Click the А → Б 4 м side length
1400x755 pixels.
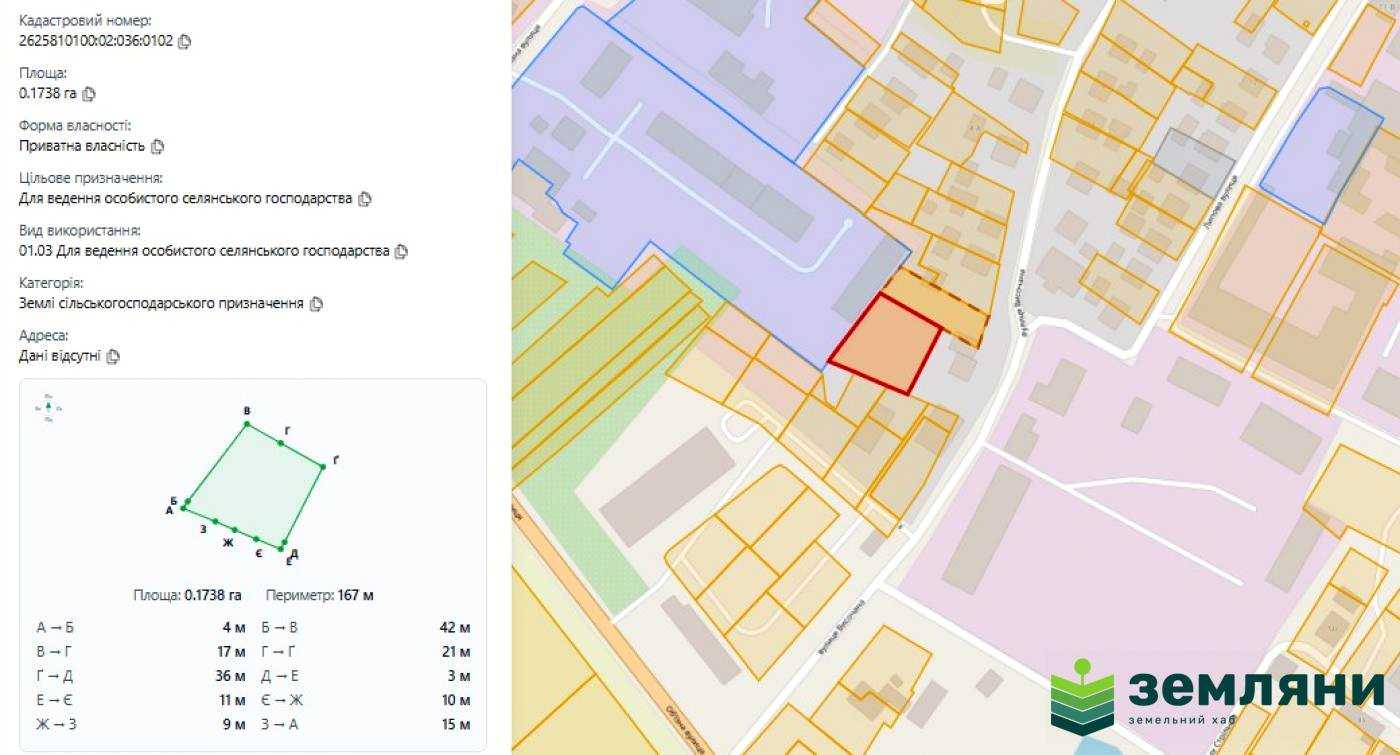click(x=141, y=628)
